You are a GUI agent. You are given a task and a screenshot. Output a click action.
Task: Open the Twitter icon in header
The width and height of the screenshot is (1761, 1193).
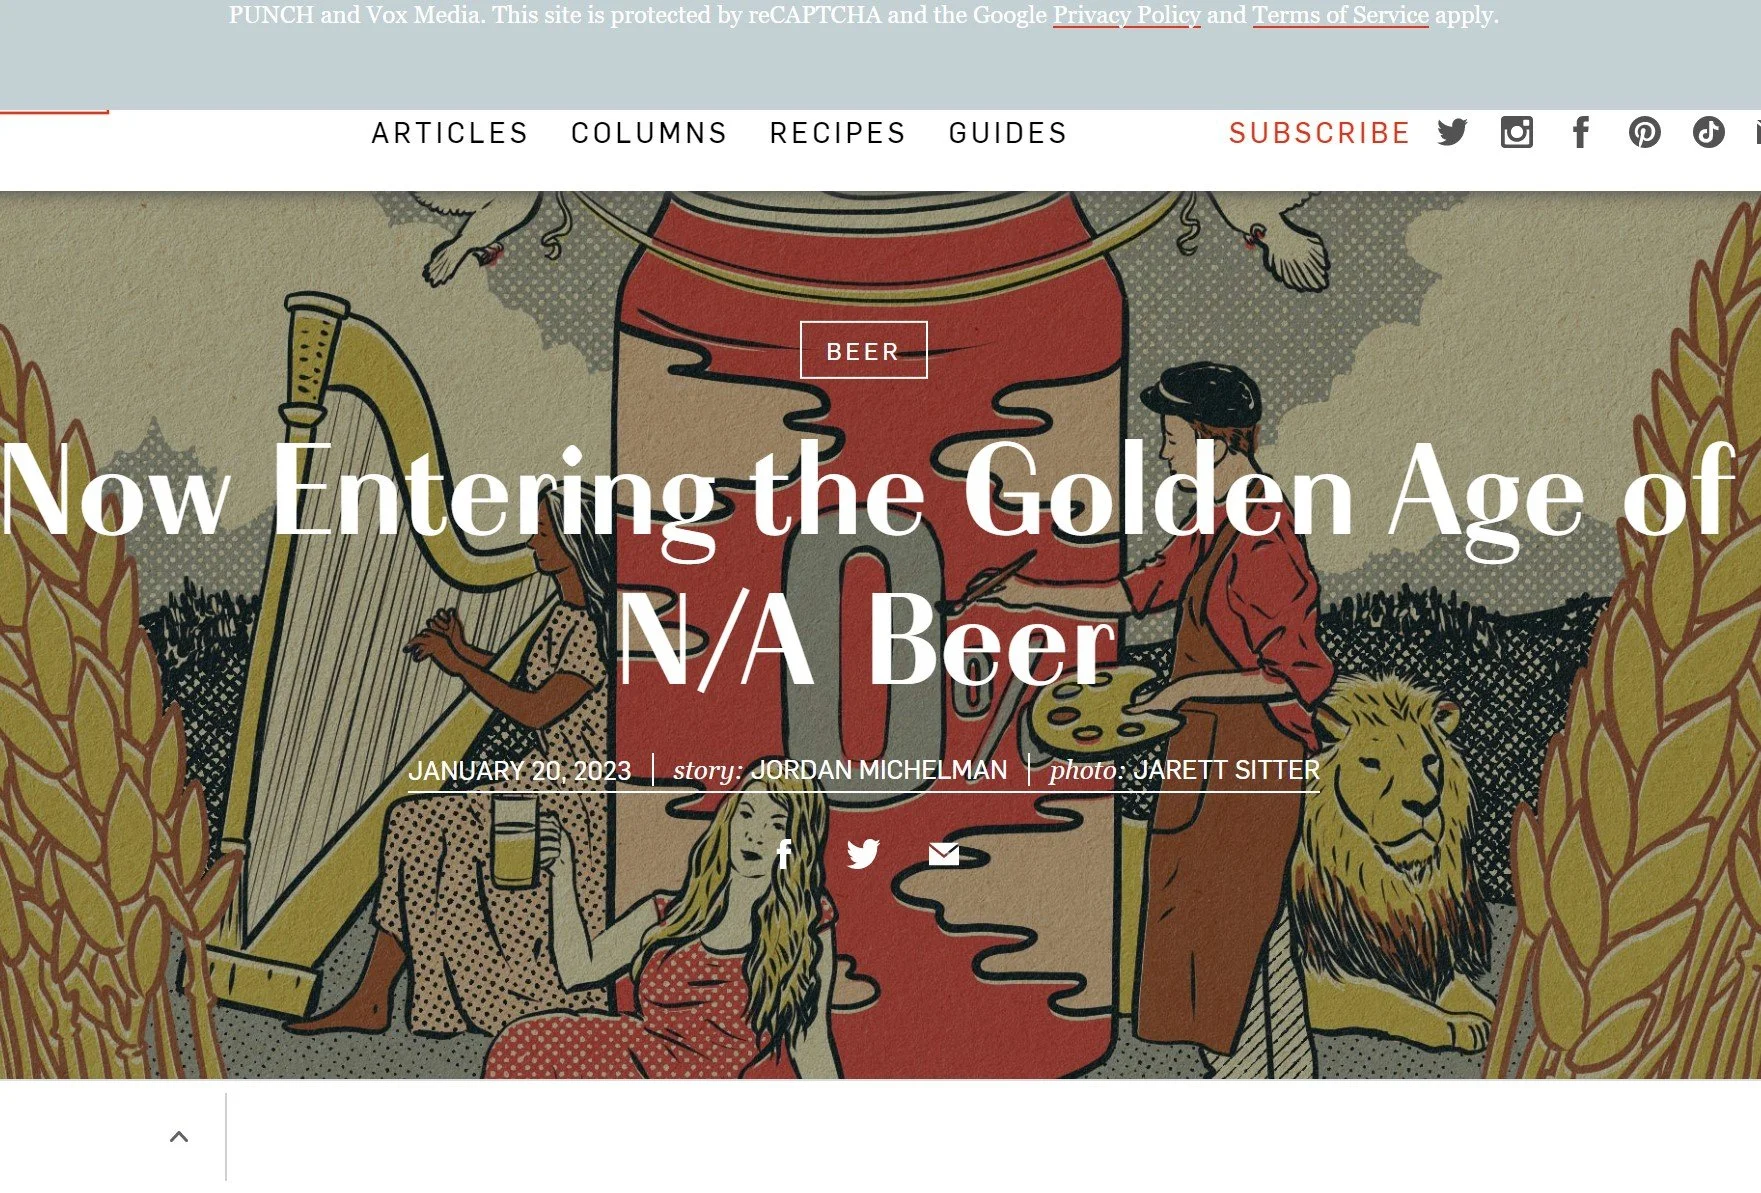pyautogui.click(x=1452, y=132)
